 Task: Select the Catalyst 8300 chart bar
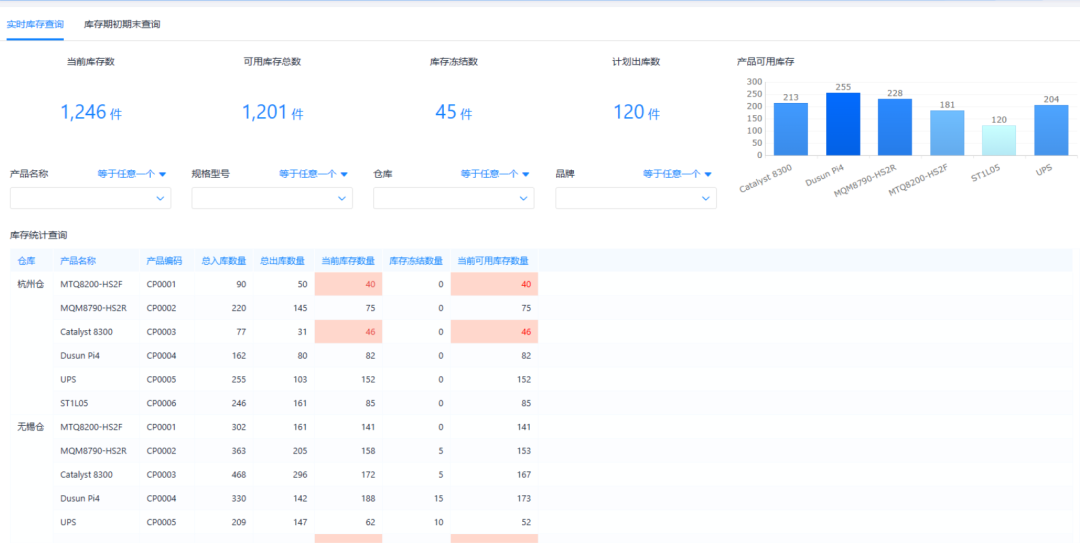click(790, 129)
